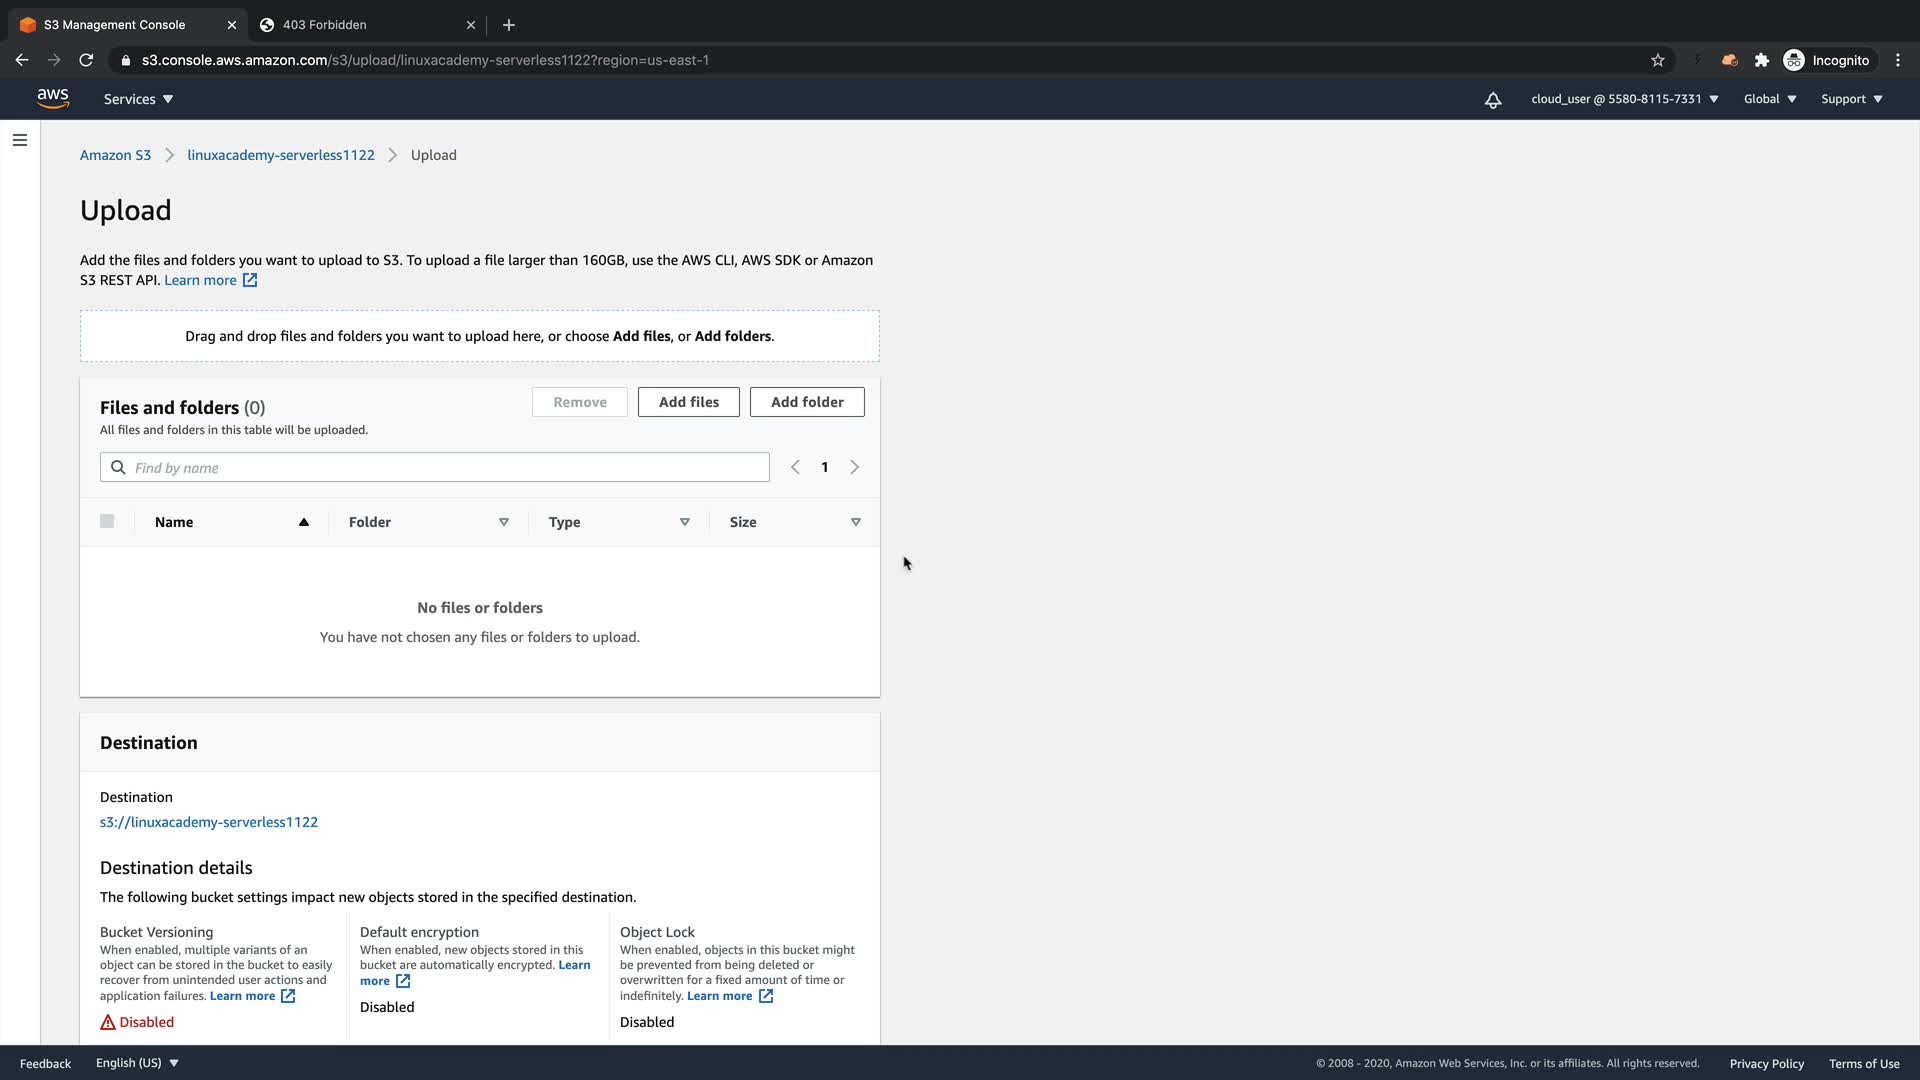Screen dimensions: 1920x1080
Task: Sort files by Name column arrow
Action: (x=303, y=522)
